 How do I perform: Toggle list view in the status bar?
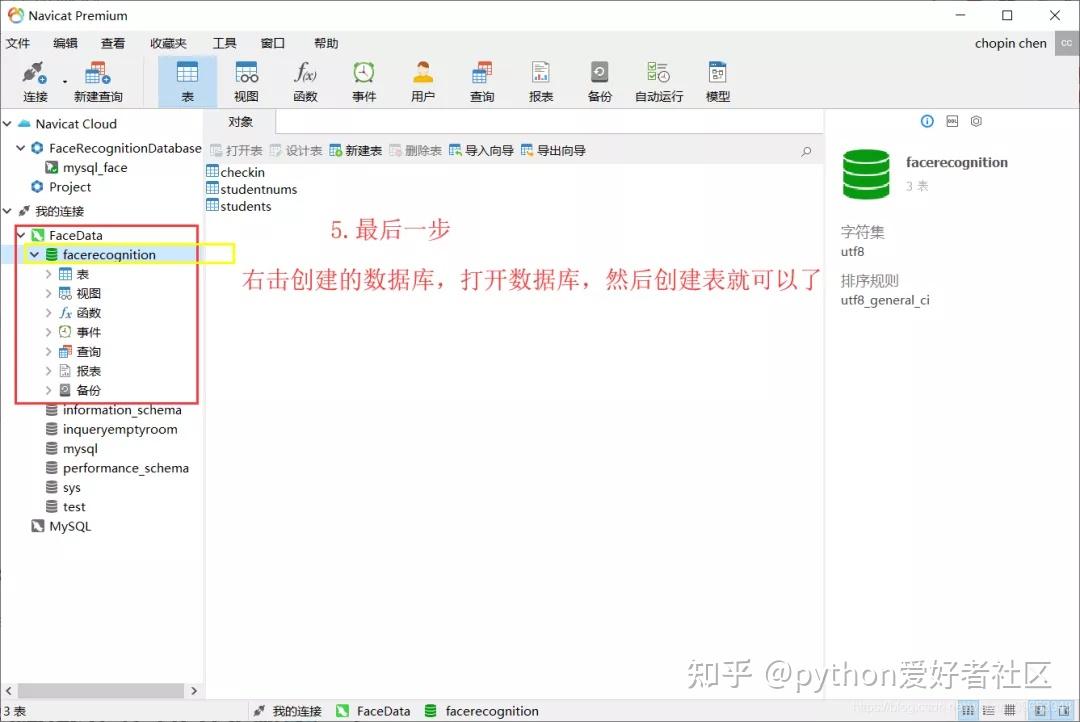(987, 710)
